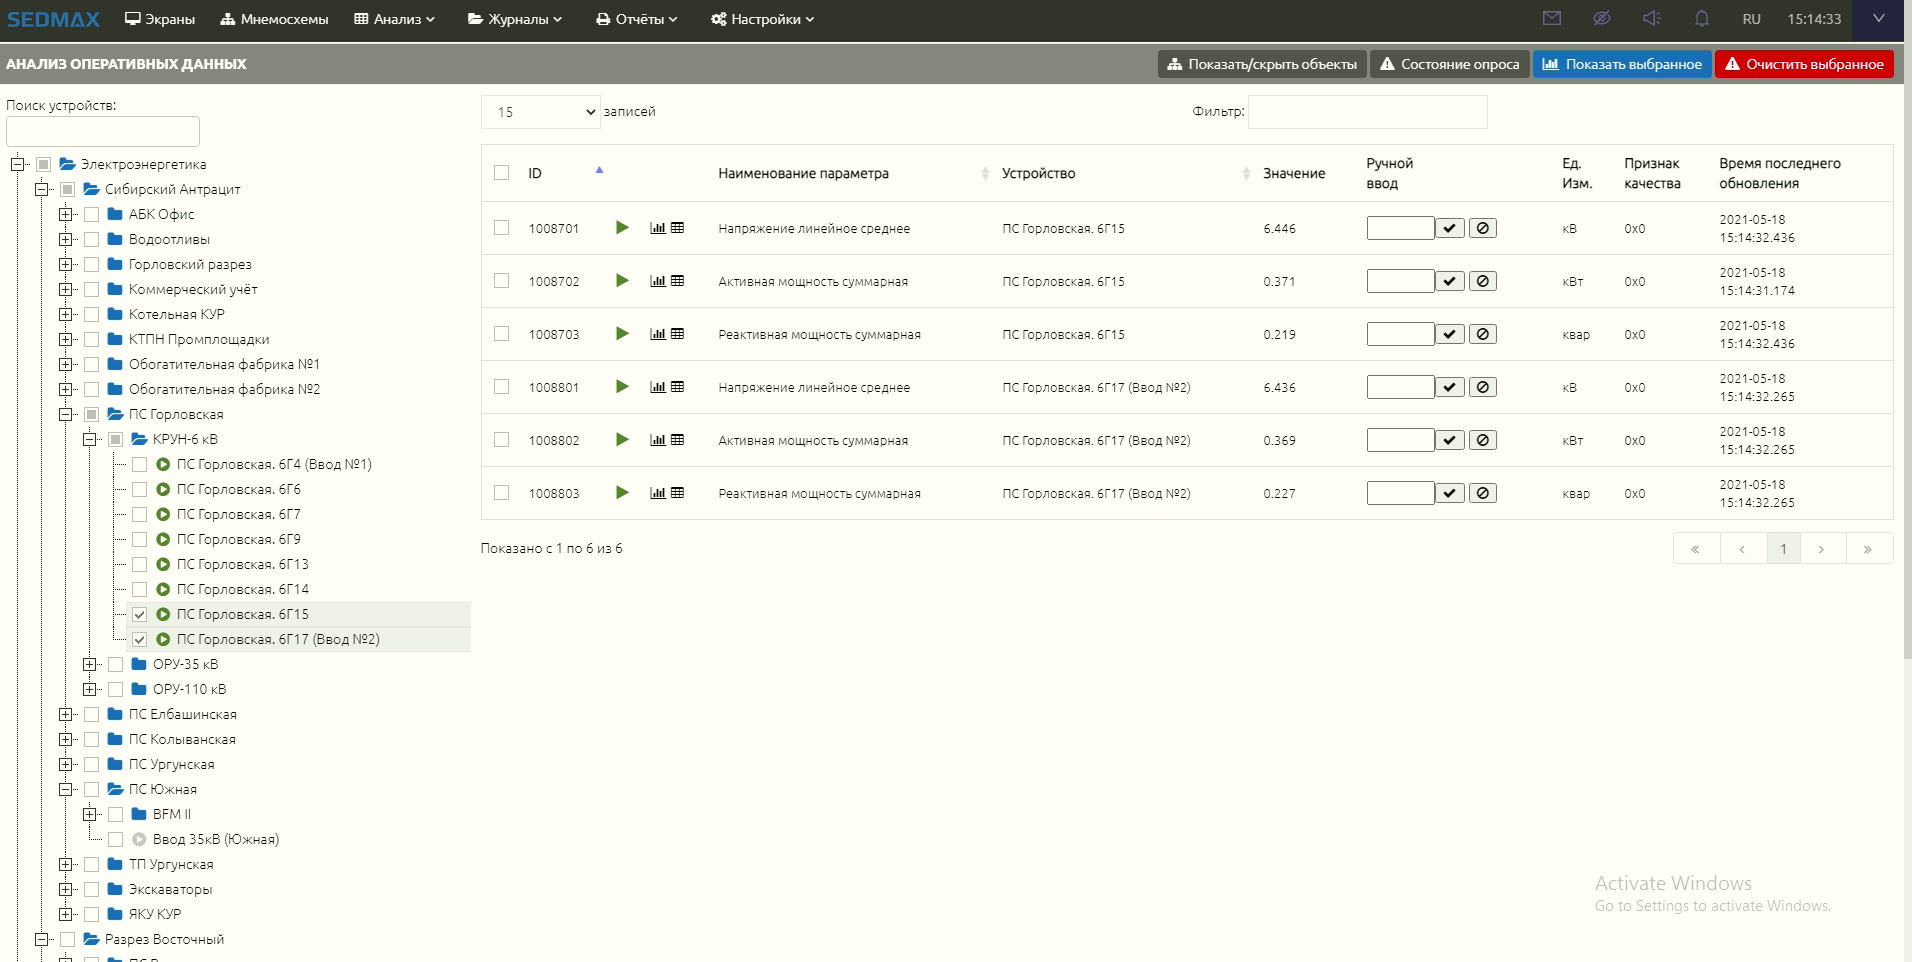The height and width of the screenshot is (962, 1912).
Task: Open the table icon for row 1008703
Action: pyautogui.click(x=678, y=334)
